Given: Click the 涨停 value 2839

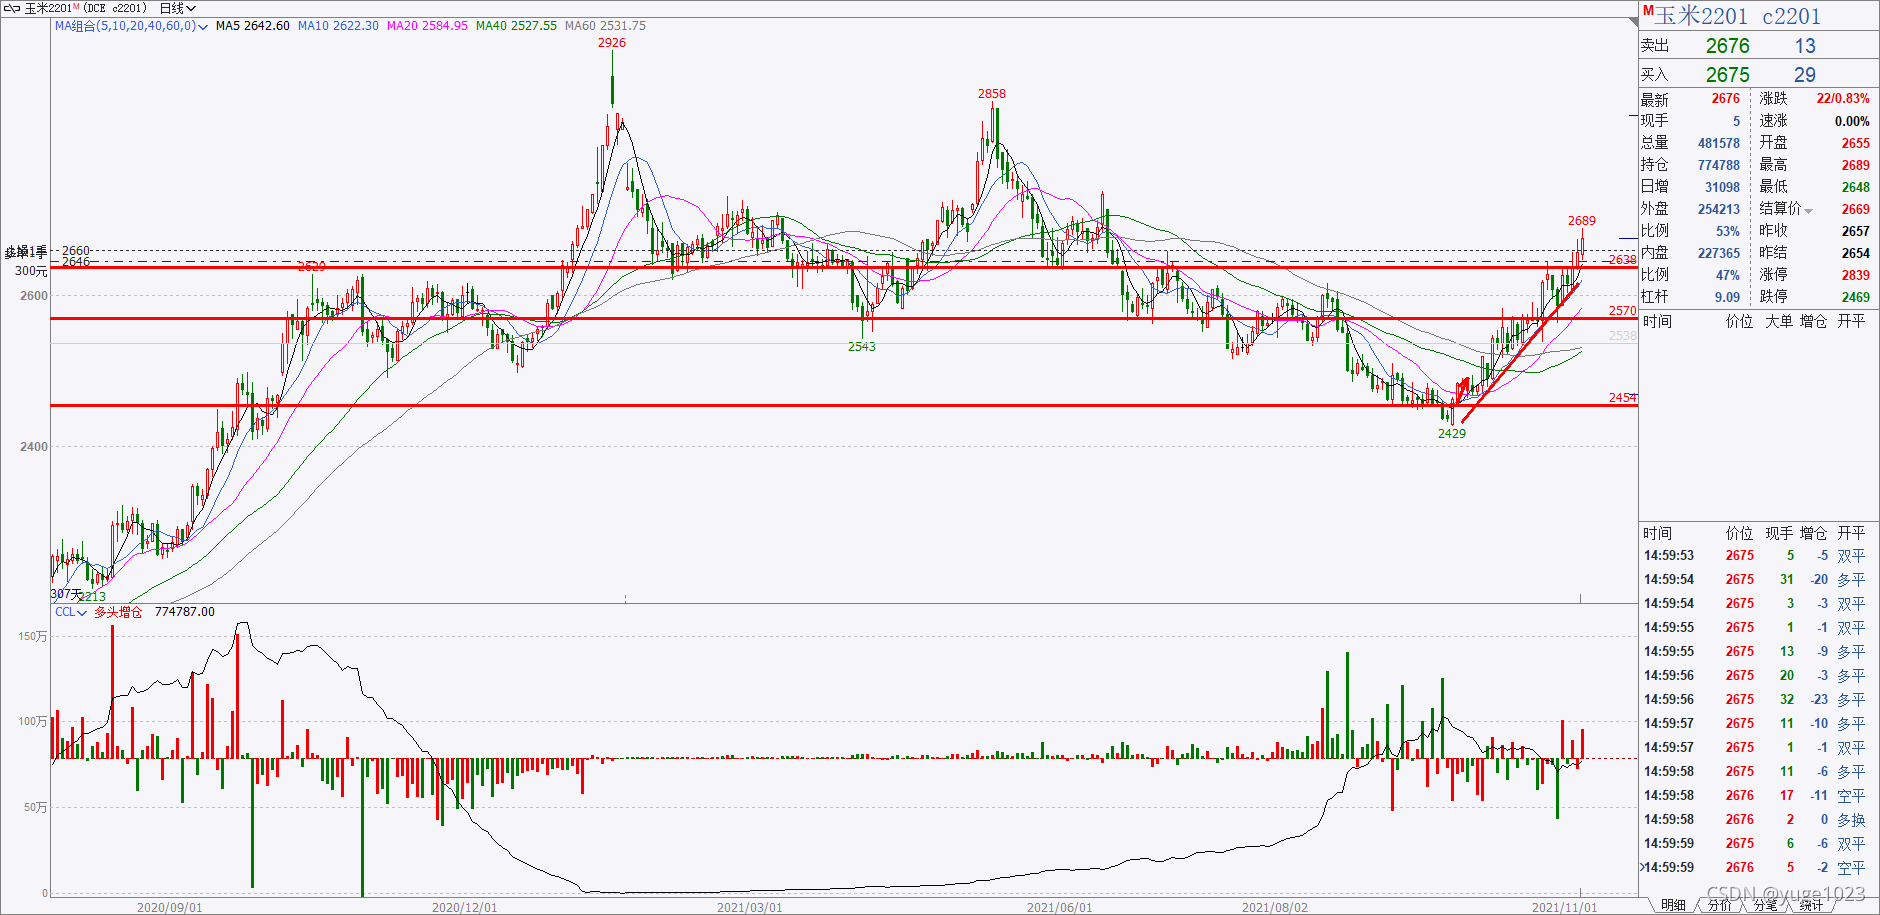Looking at the screenshot, I should pyautogui.click(x=1855, y=275).
